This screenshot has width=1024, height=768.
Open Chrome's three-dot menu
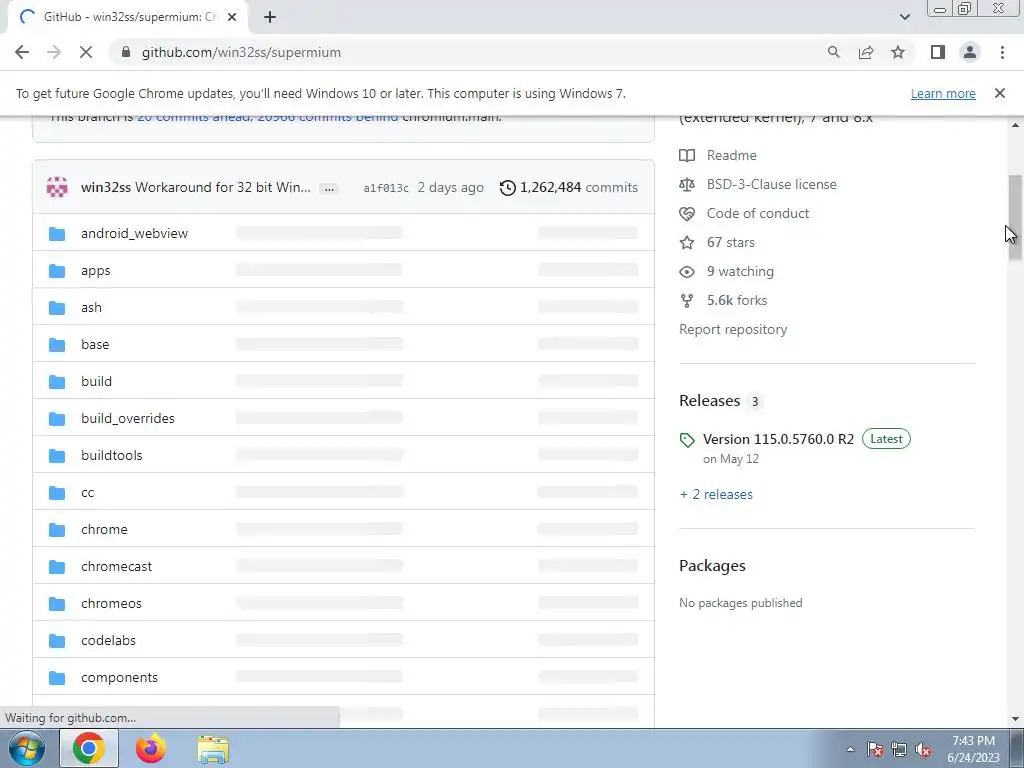1002,52
